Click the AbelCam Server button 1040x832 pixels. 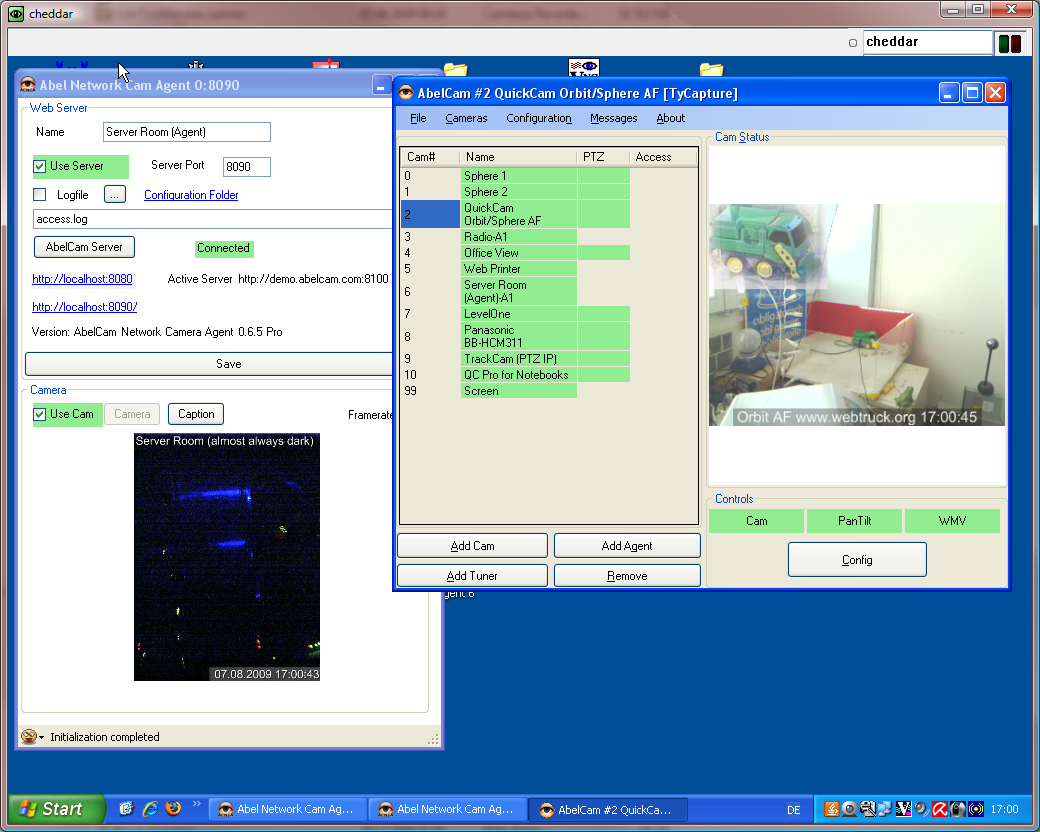(84, 247)
